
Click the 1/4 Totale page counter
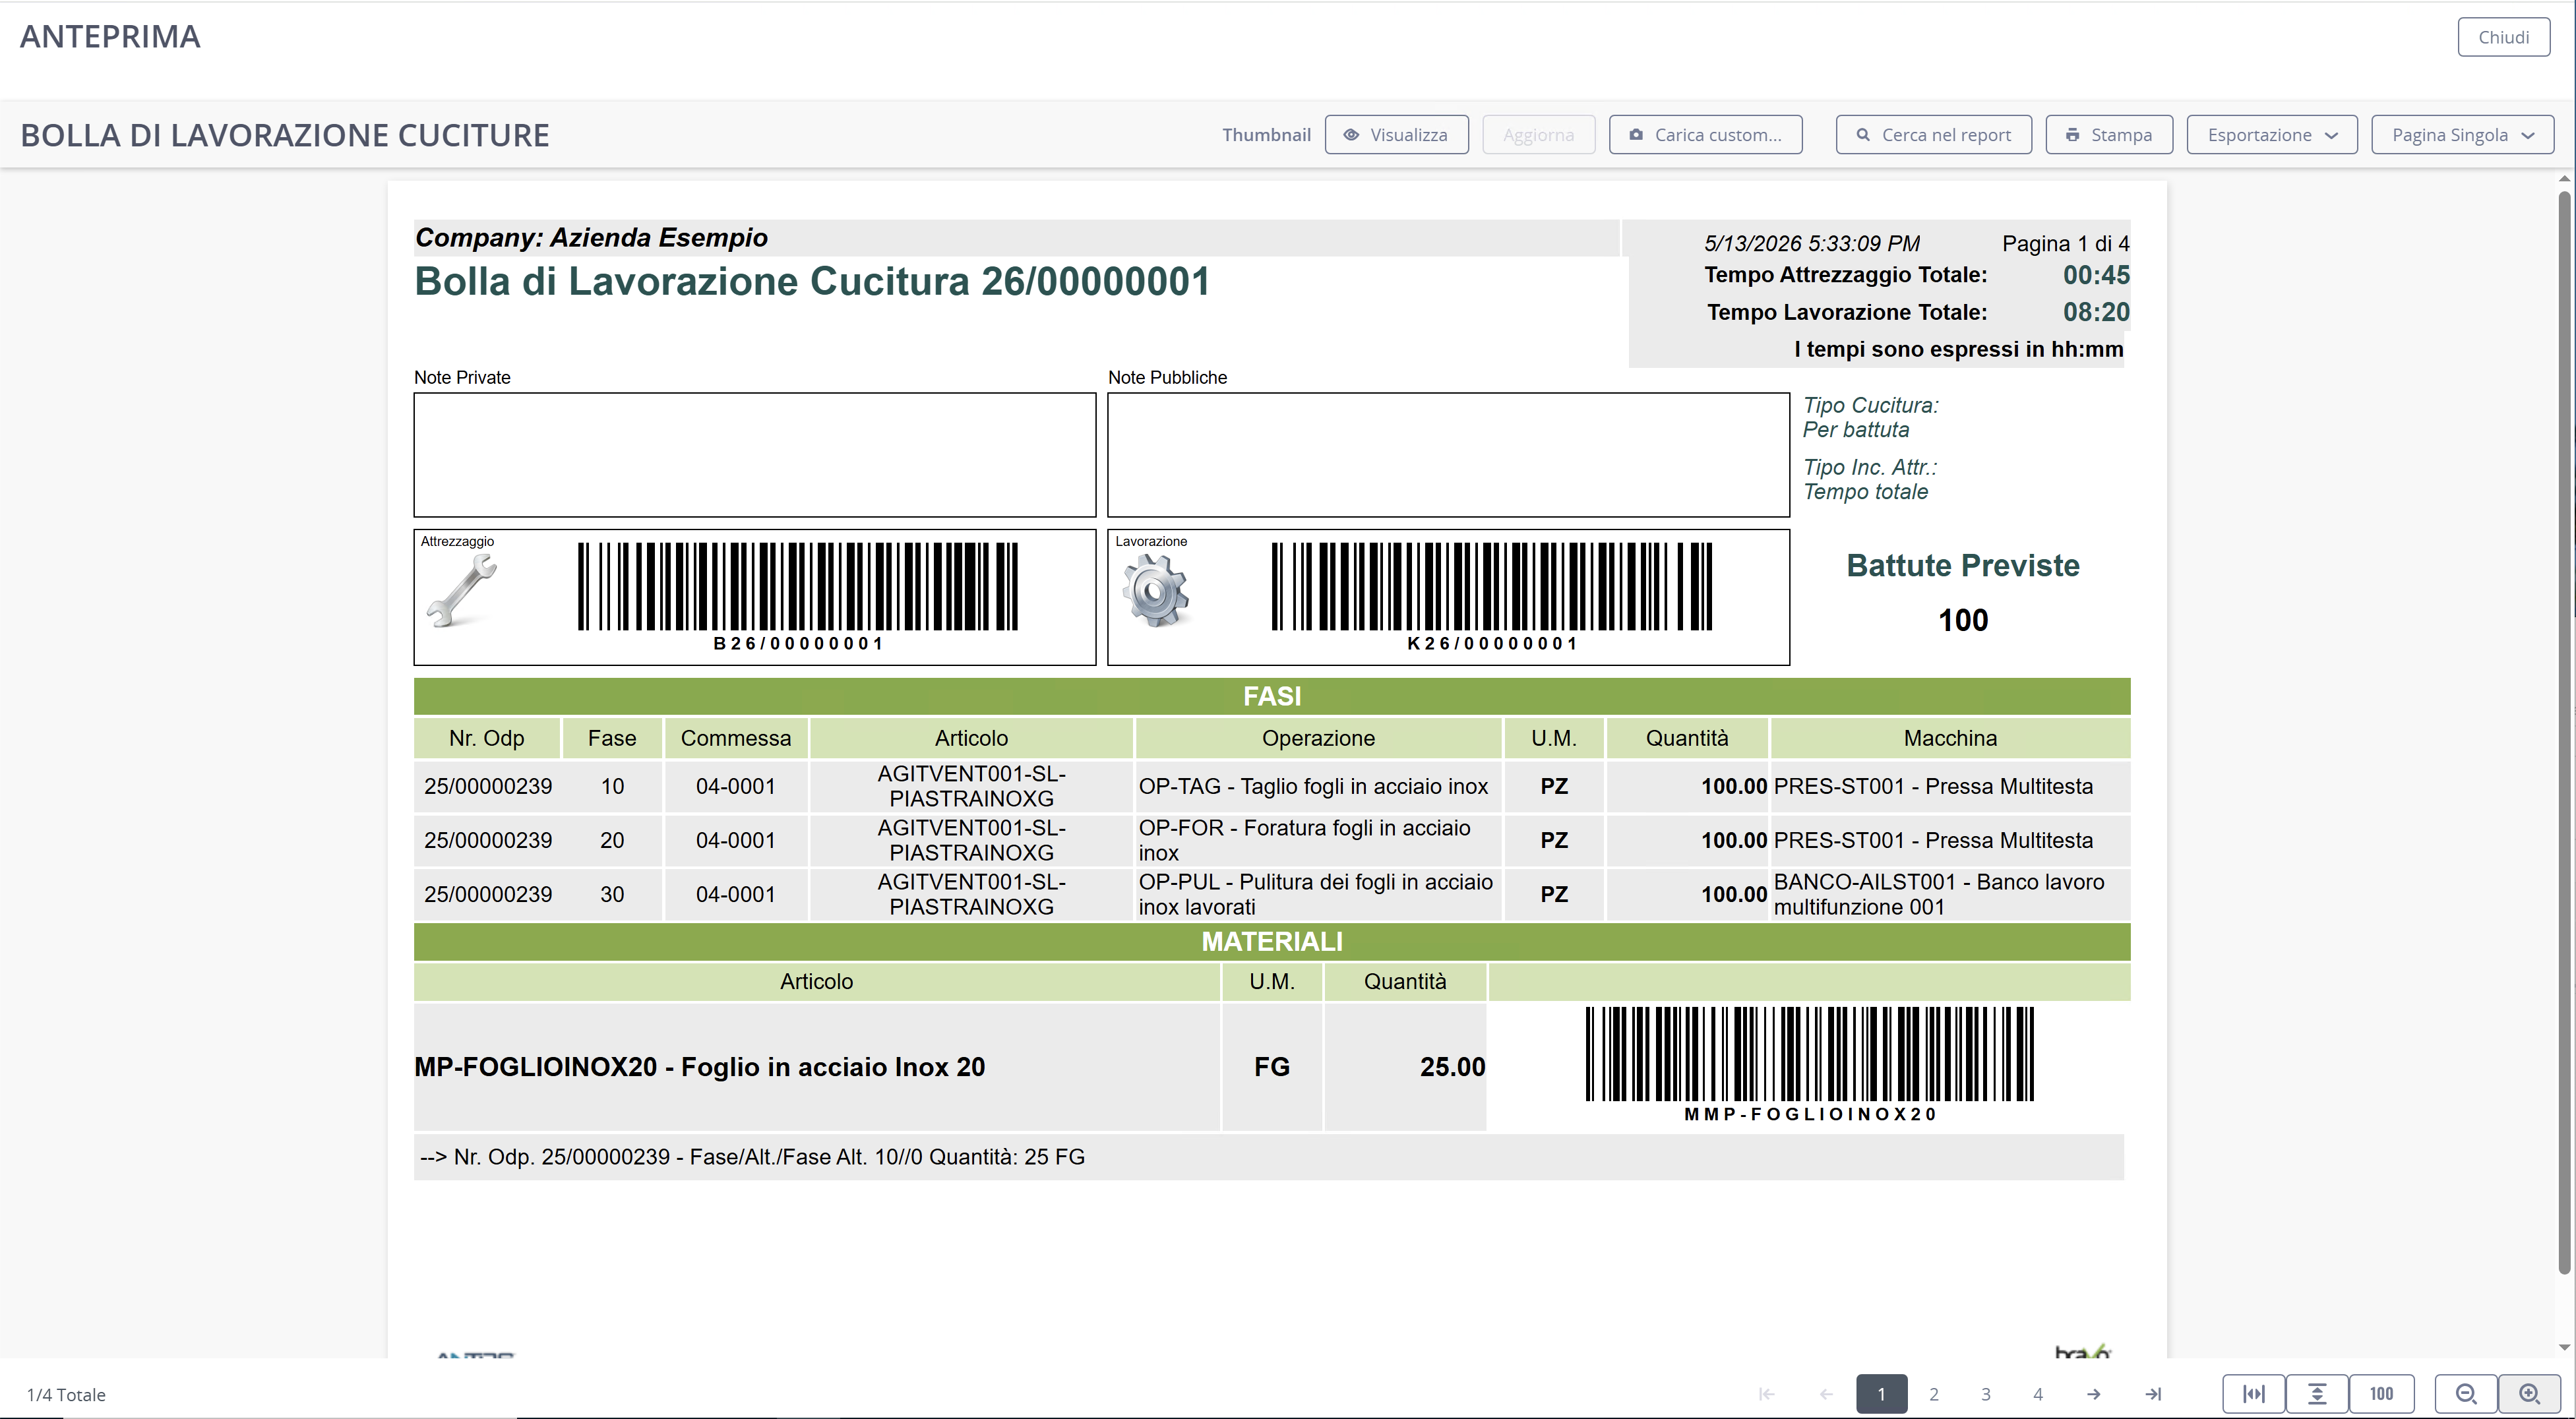[66, 1395]
